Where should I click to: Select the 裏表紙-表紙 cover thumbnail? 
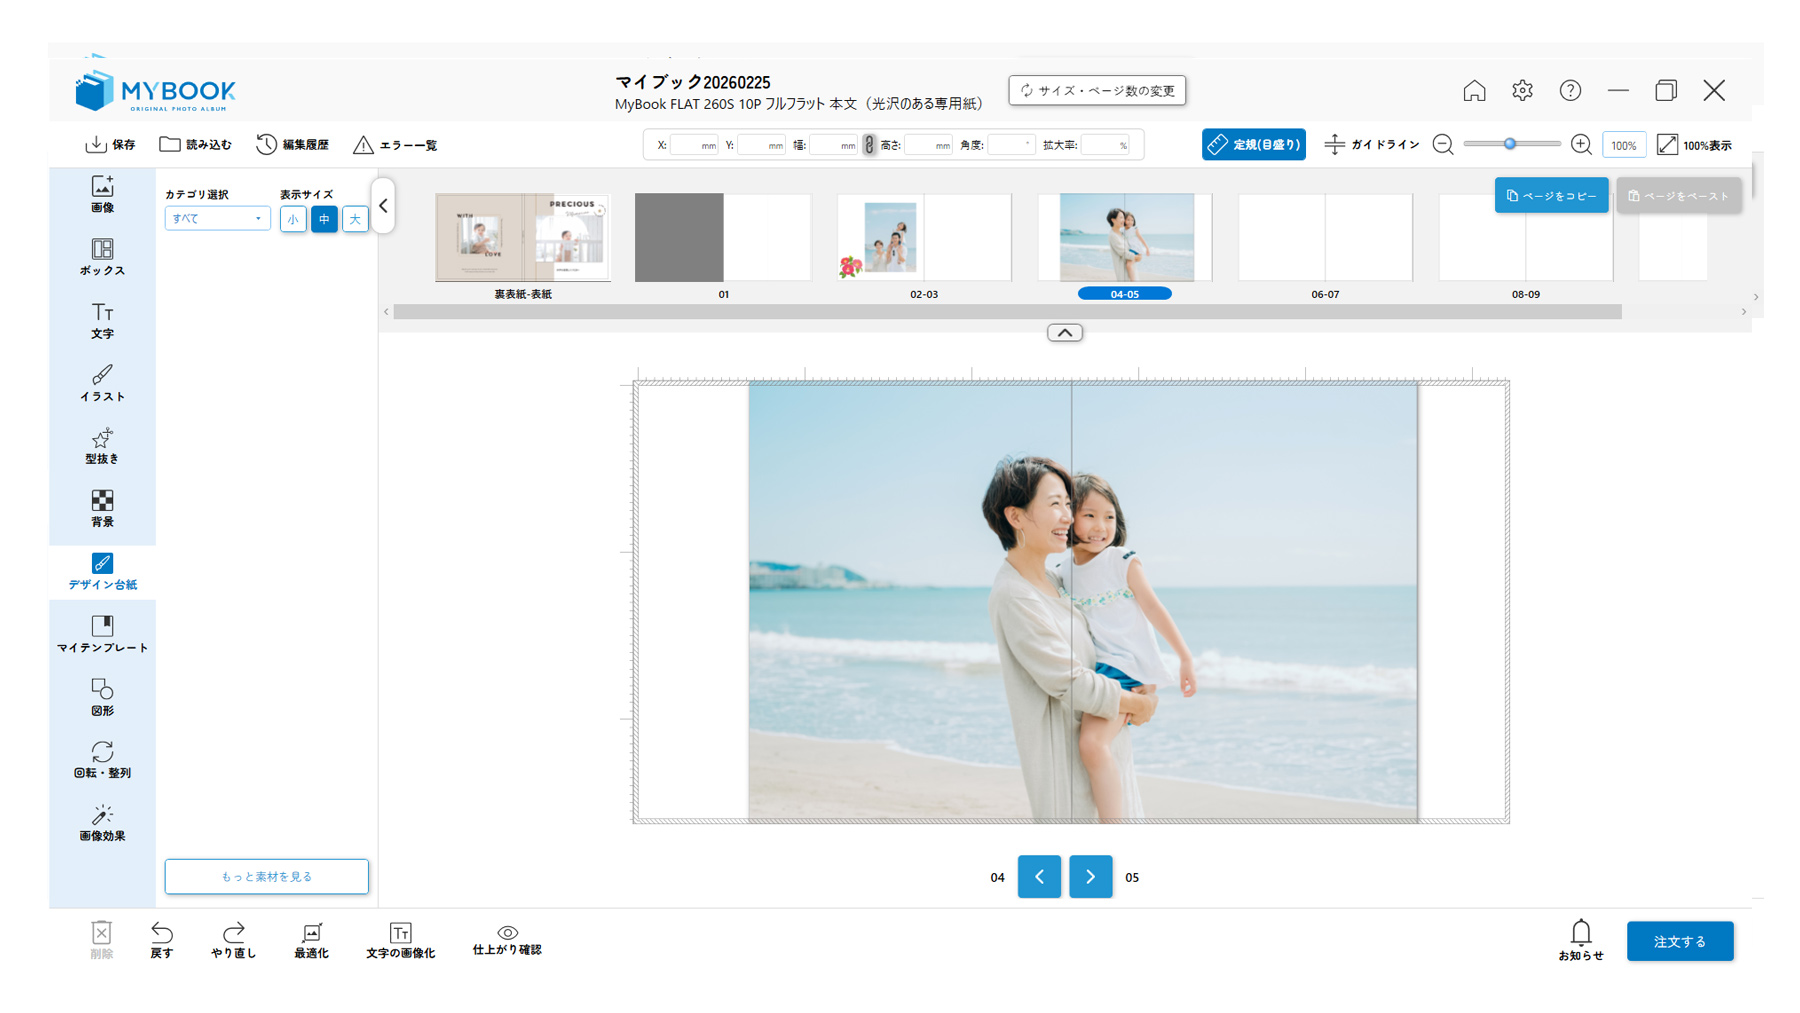tap(523, 237)
